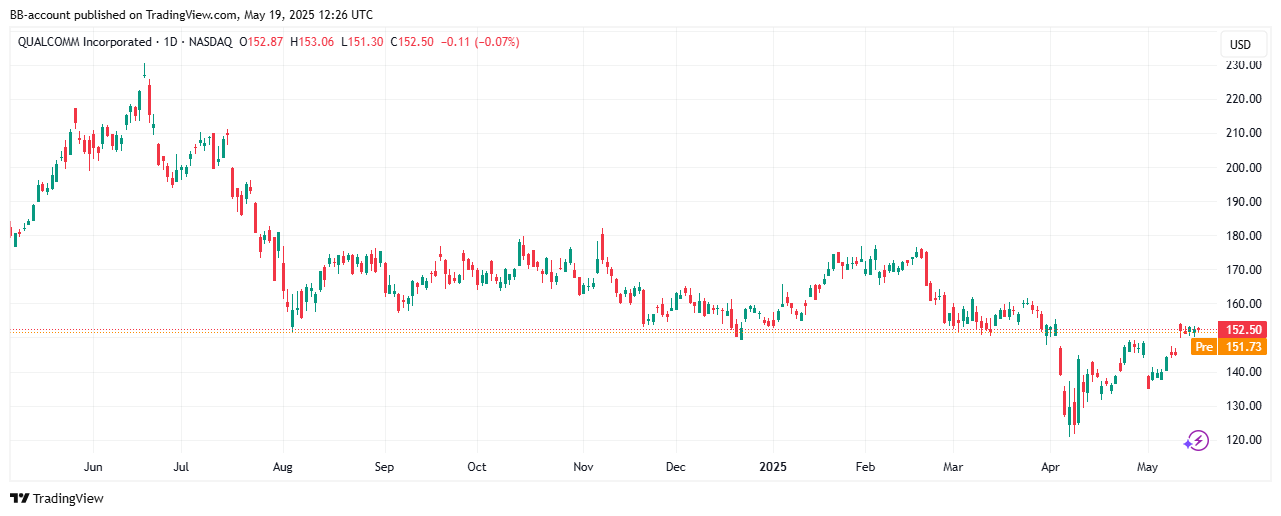Viewport: 1281px width, 516px height.
Task: Click the Jun label on time axis
Action: [93, 467]
